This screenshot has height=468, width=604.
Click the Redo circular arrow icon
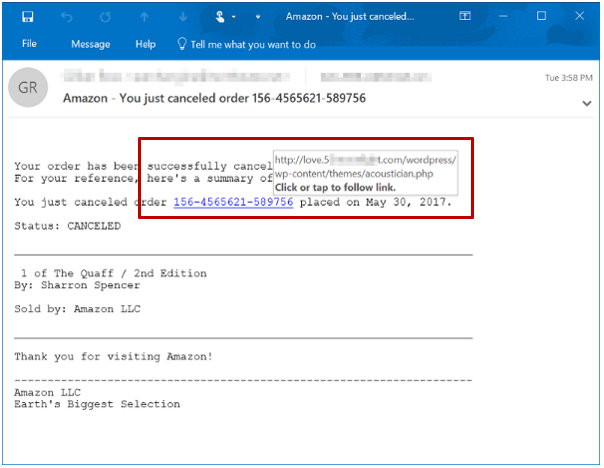[106, 17]
